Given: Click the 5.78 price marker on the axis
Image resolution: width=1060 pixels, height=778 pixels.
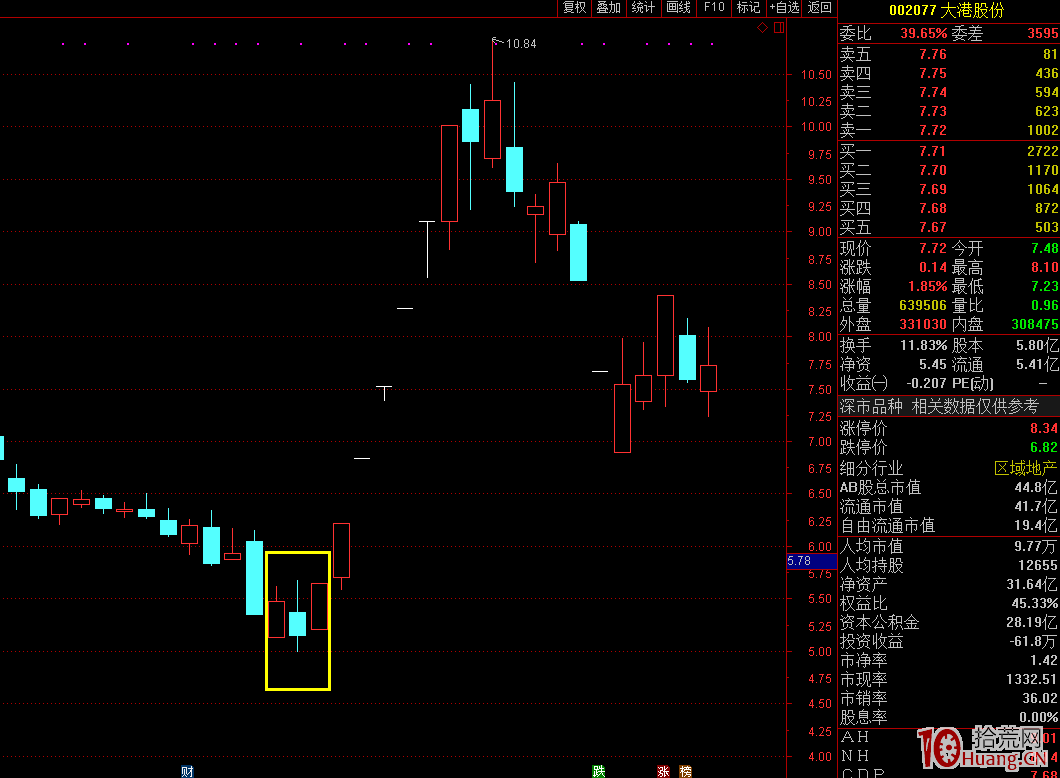Looking at the screenshot, I should click(811, 561).
